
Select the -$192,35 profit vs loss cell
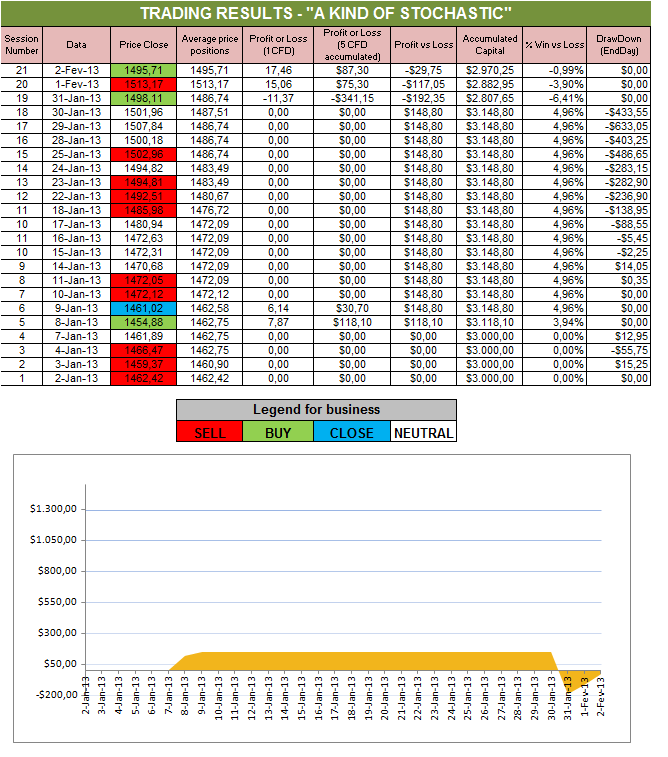[423, 98]
